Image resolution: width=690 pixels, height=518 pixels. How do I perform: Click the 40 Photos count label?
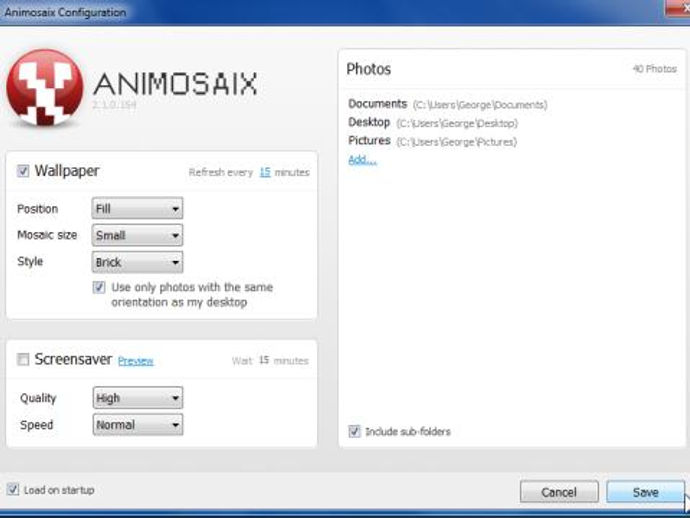(x=655, y=69)
